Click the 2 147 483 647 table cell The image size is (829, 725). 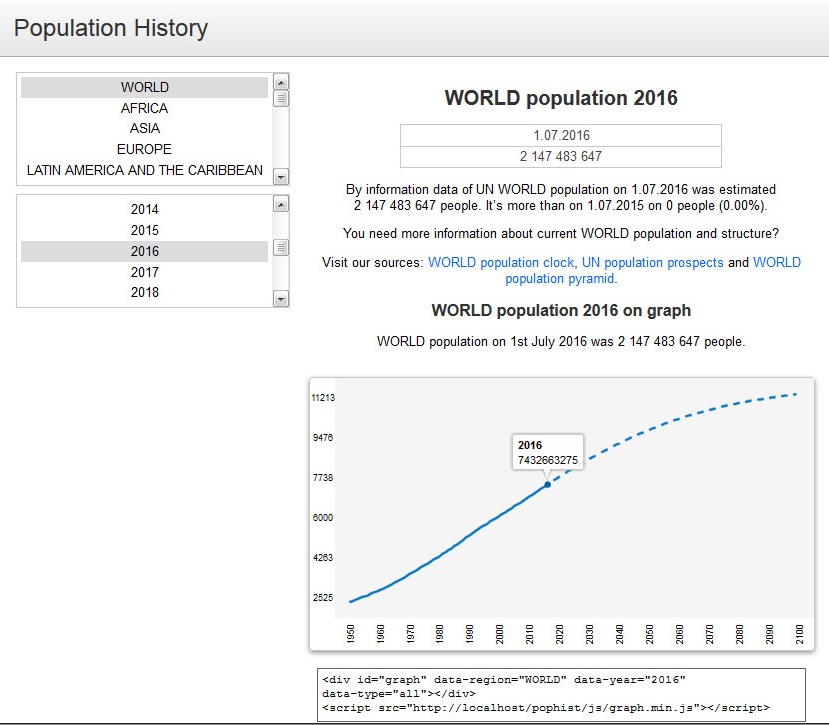click(561, 157)
